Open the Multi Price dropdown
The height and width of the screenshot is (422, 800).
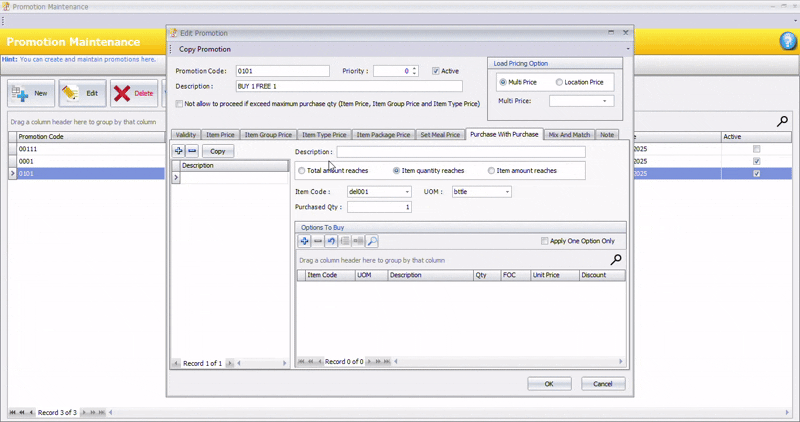pos(604,101)
